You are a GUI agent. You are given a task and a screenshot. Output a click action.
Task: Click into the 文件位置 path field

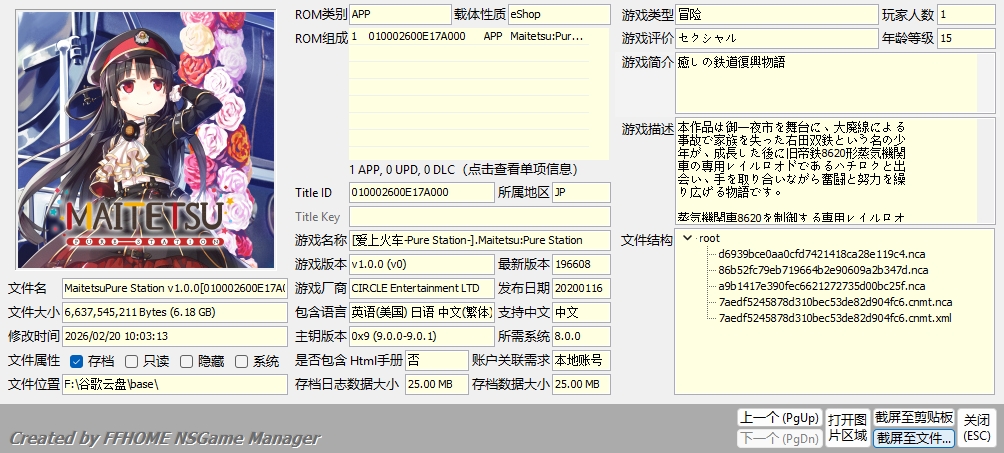tap(173, 384)
